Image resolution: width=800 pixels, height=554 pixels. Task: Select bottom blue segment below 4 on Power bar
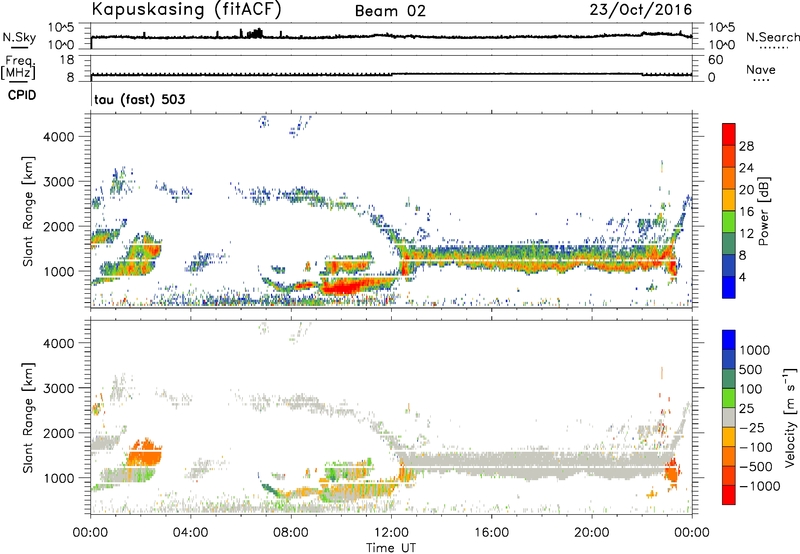point(729,287)
